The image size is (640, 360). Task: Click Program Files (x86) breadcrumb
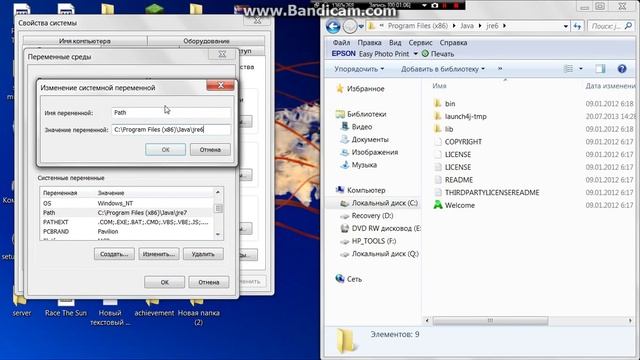coord(418,26)
